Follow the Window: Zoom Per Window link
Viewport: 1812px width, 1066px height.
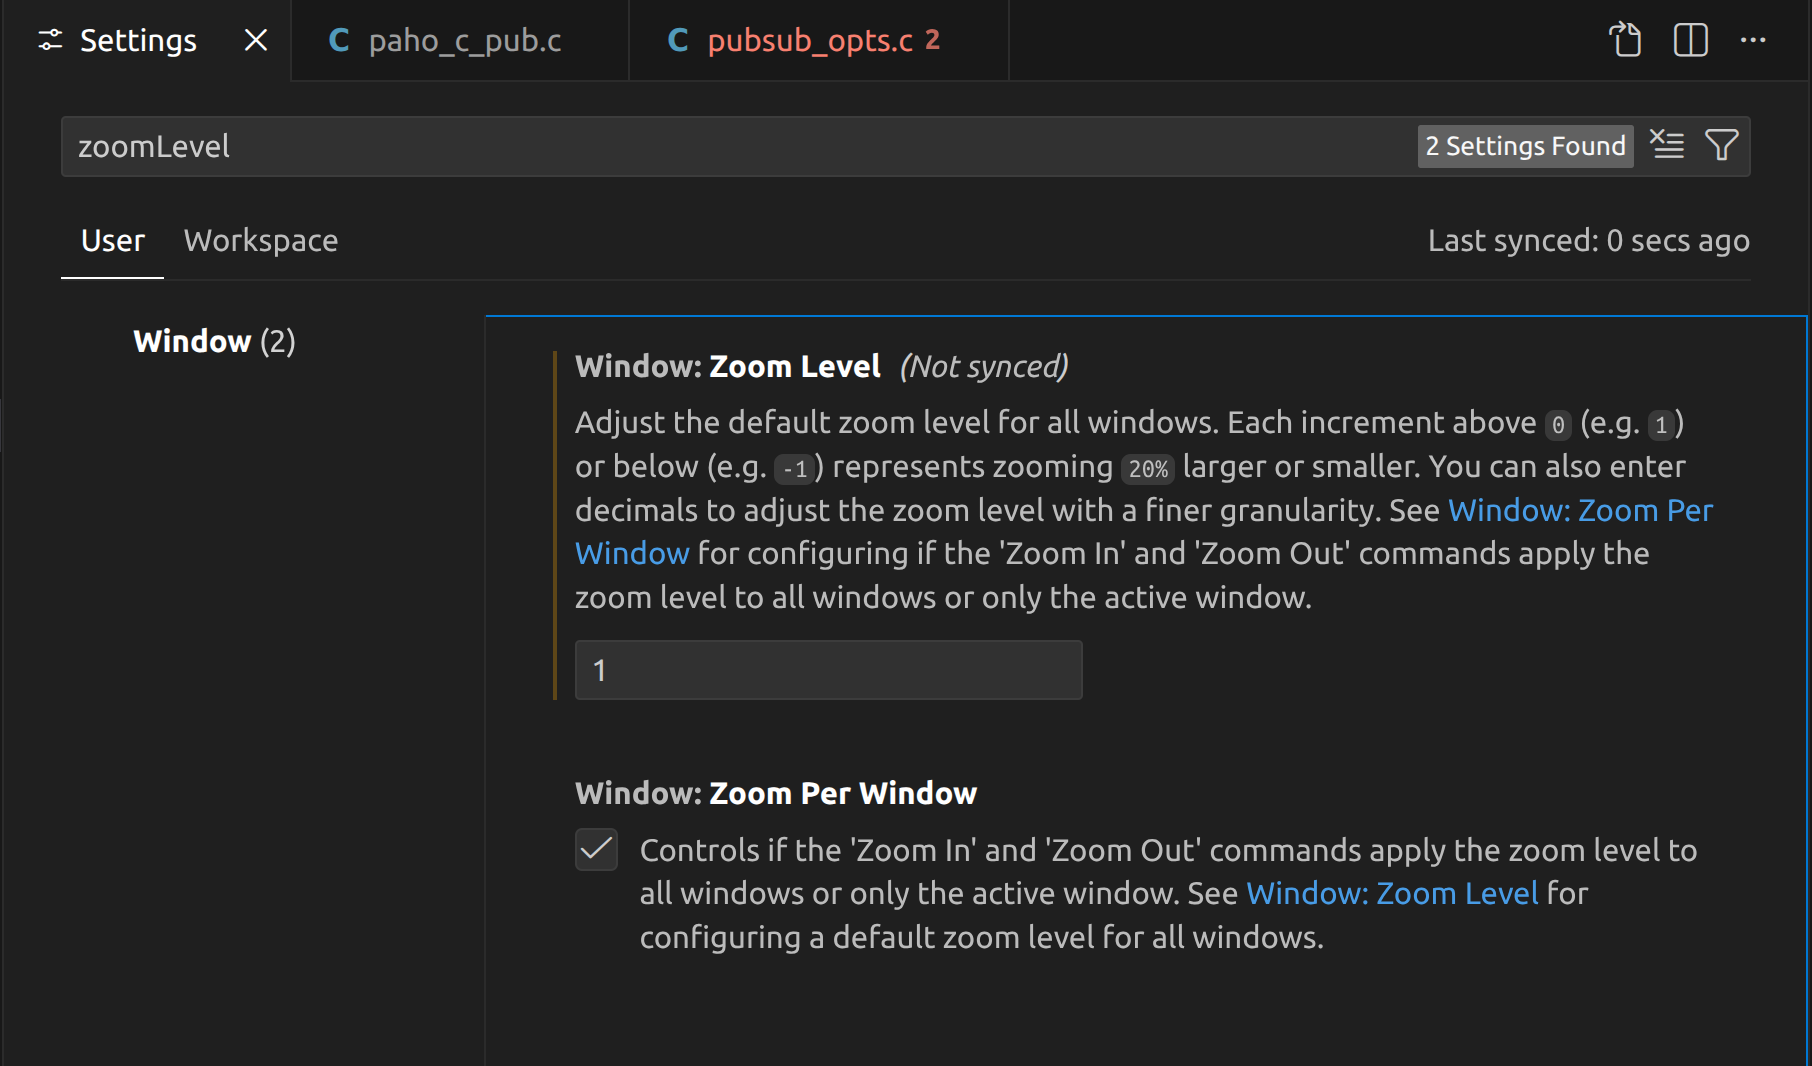click(x=1579, y=511)
